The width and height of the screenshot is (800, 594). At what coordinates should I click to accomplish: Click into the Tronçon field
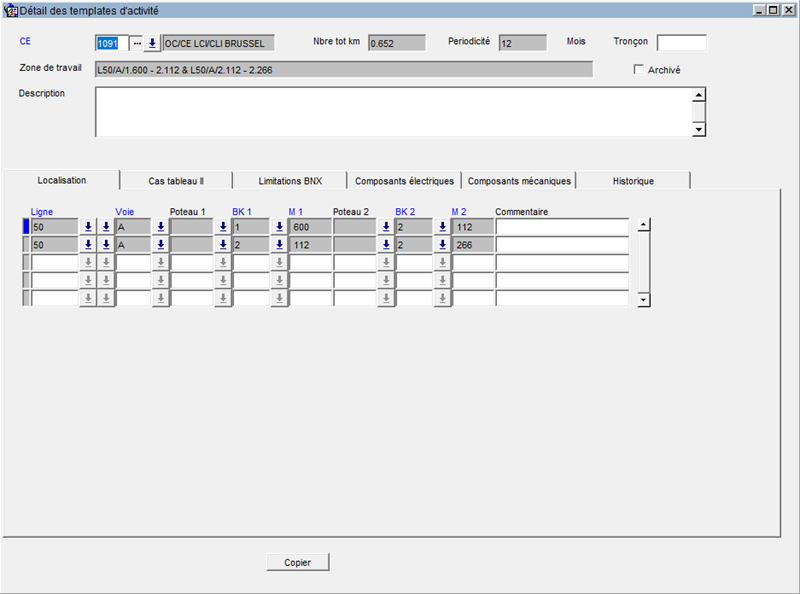[x=682, y=43]
